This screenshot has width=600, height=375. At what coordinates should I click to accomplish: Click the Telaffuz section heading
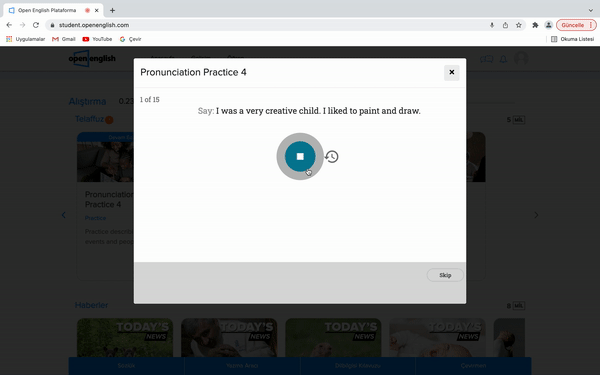tap(89, 119)
